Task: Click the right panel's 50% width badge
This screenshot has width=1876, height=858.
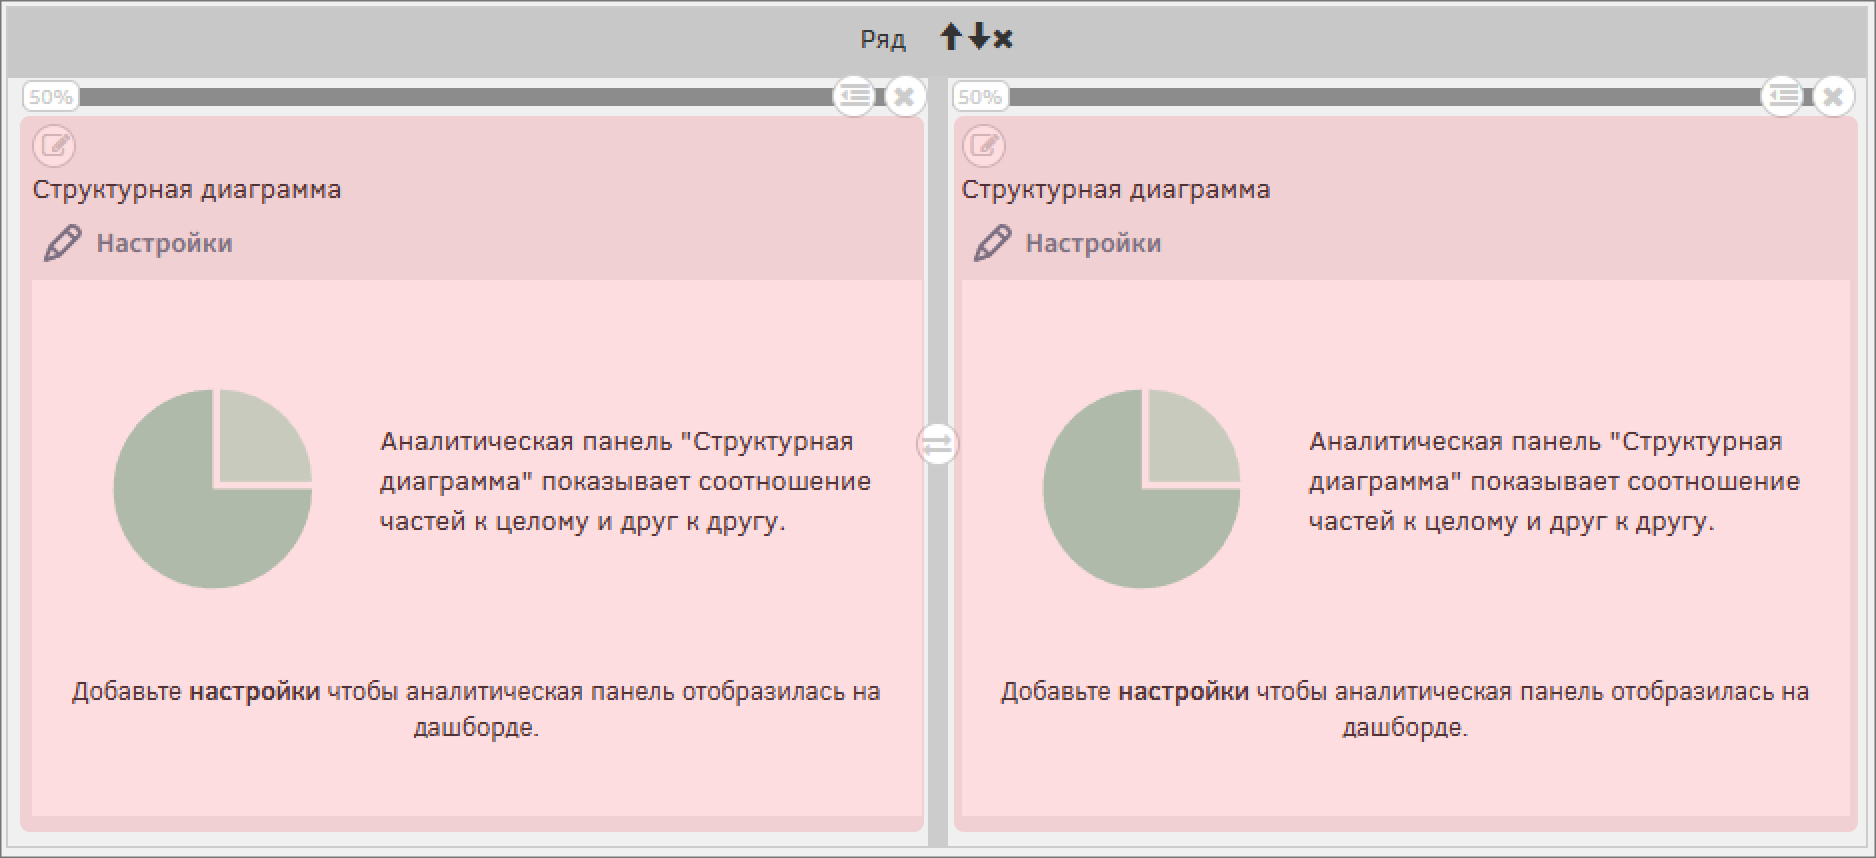Action: (x=979, y=97)
